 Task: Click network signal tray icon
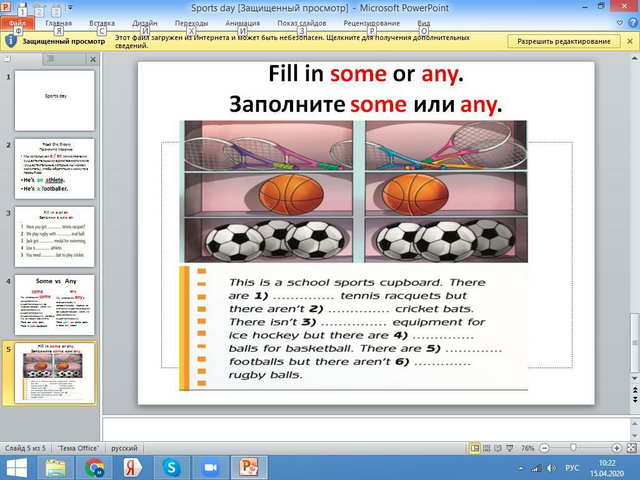[x=536, y=468]
